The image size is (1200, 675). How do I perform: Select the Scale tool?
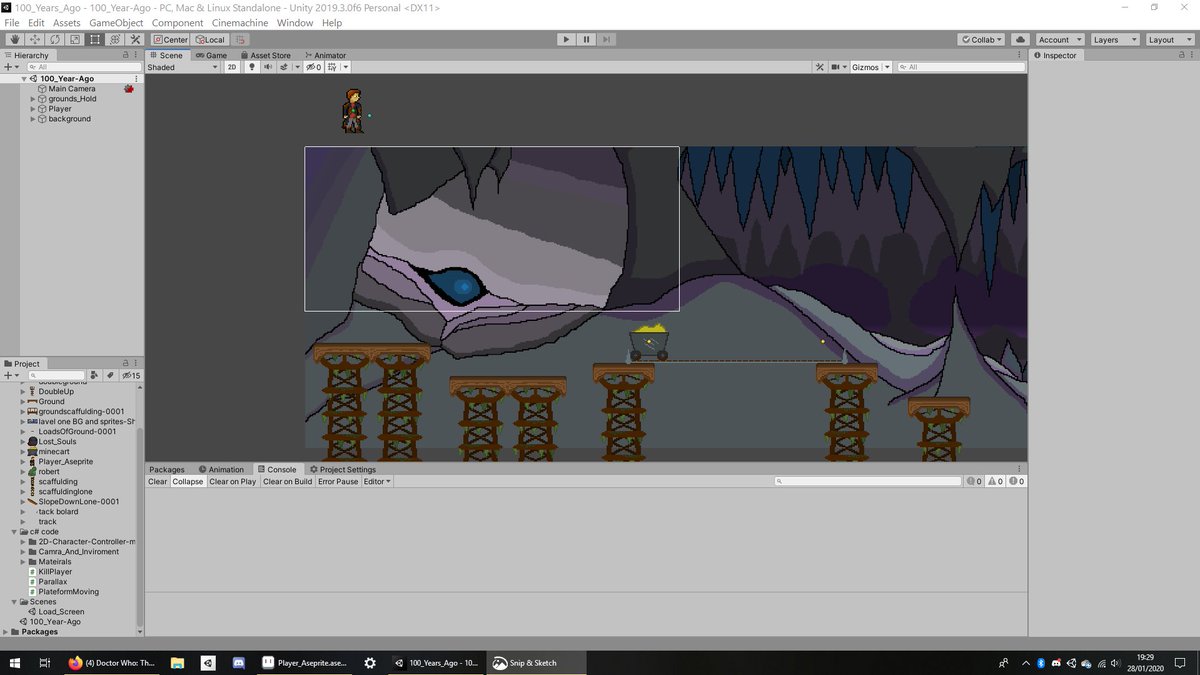[x=75, y=39]
